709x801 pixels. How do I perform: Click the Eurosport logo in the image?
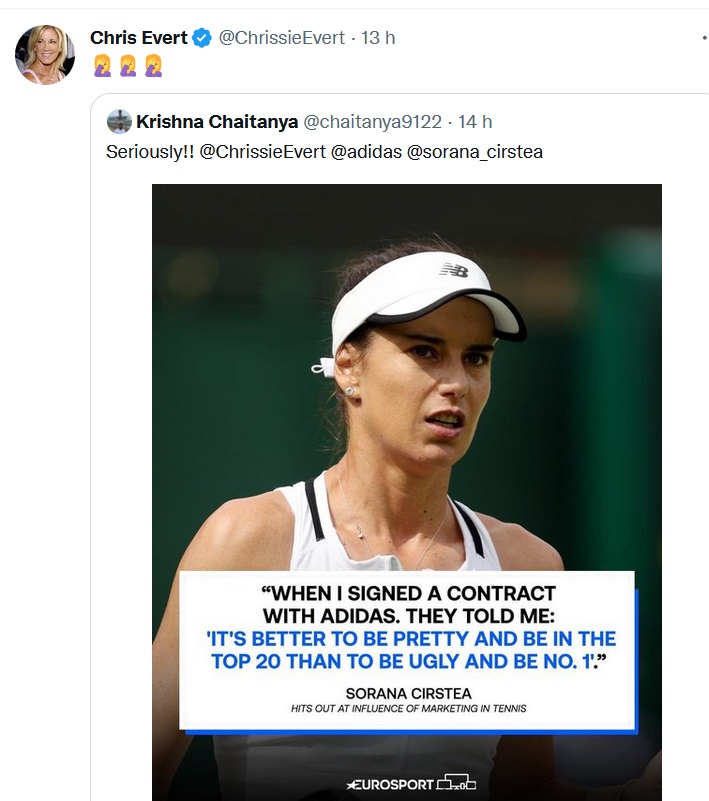click(x=411, y=783)
